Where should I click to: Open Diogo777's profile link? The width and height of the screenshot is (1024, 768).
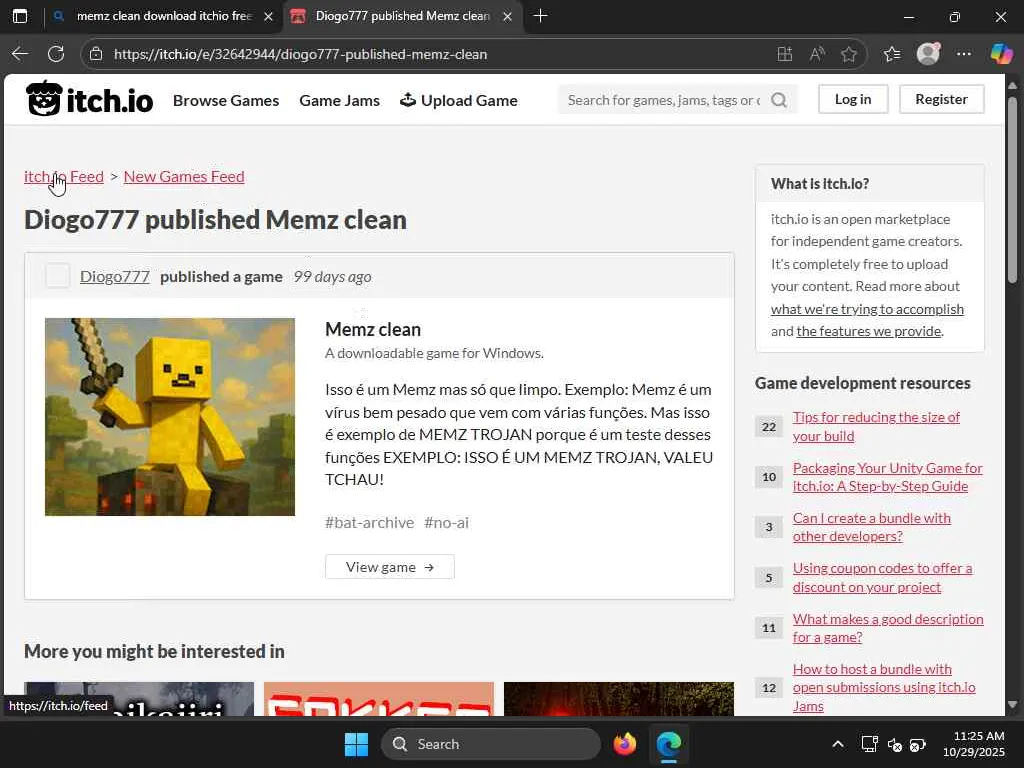click(115, 277)
